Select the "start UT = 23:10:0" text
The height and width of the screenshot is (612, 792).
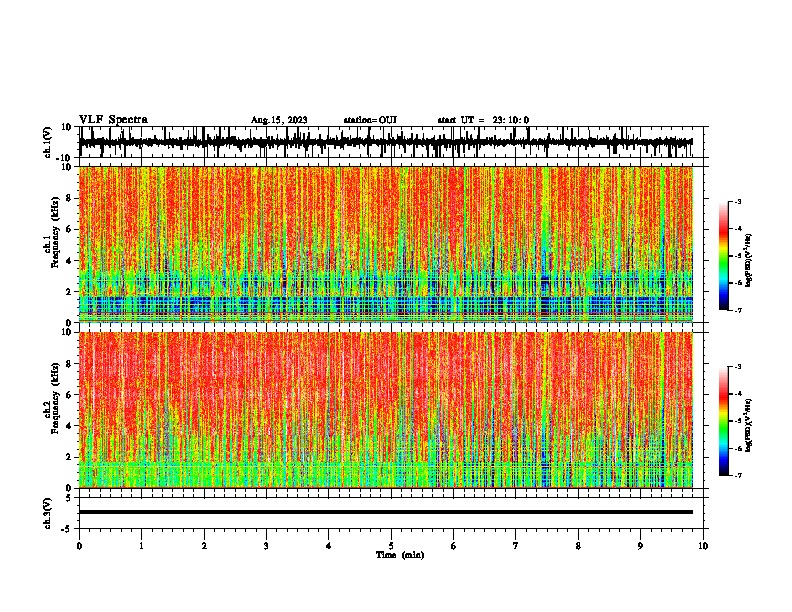pos(483,120)
